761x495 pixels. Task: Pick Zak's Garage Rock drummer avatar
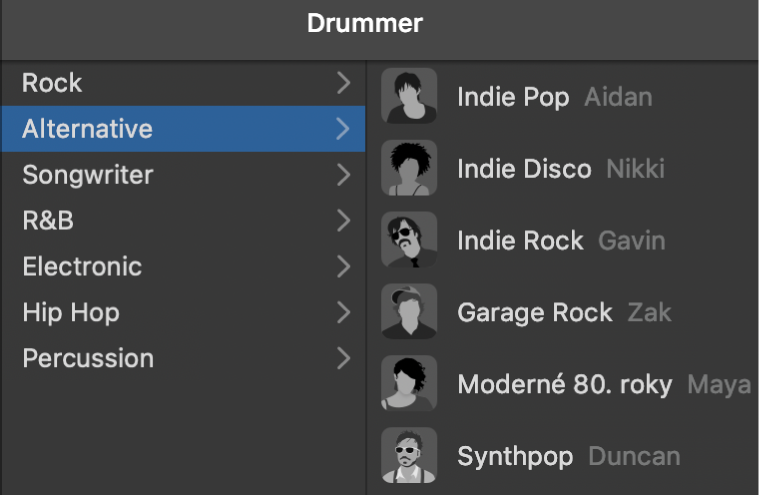point(409,312)
